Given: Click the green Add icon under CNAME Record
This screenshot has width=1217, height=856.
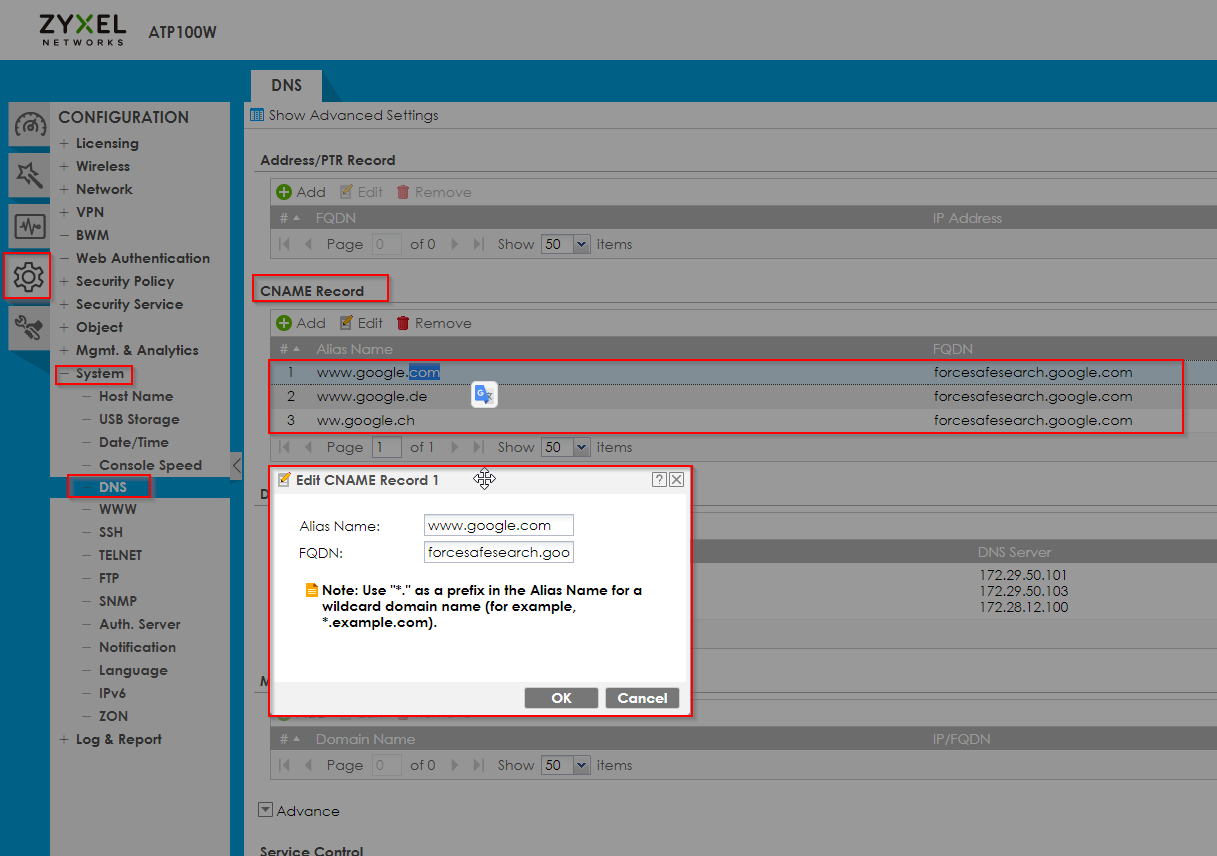Looking at the screenshot, I should click(x=283, y=322).
